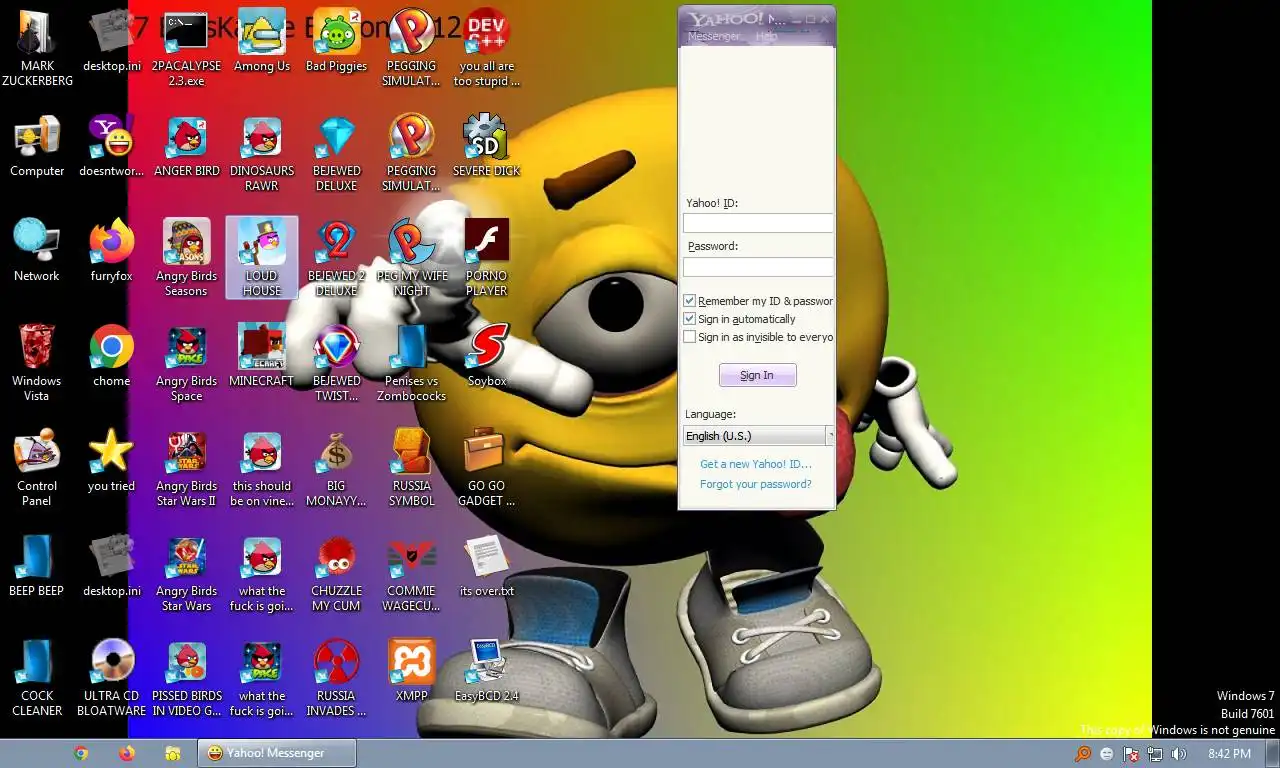Image resolution: width=1280 pixels, height=768 pixels.
Task: Select the MINECRAFT desktop icon
Action: [261, 356]
